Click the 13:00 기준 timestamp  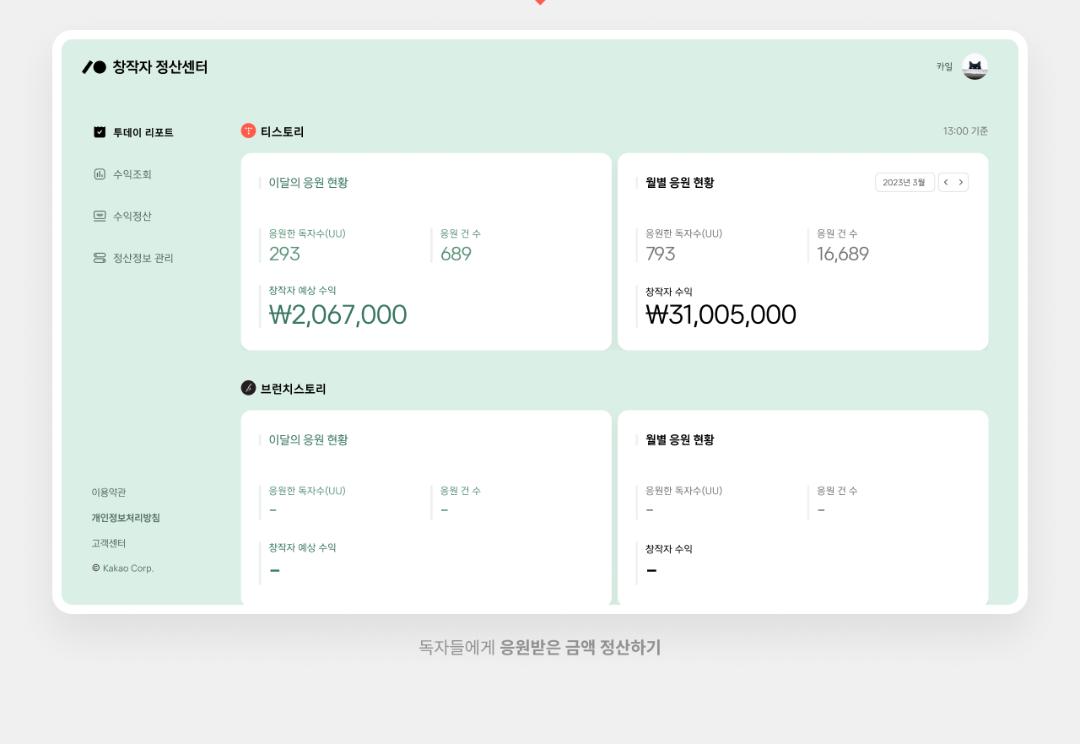pyautogui.click(x=966, y=131)
